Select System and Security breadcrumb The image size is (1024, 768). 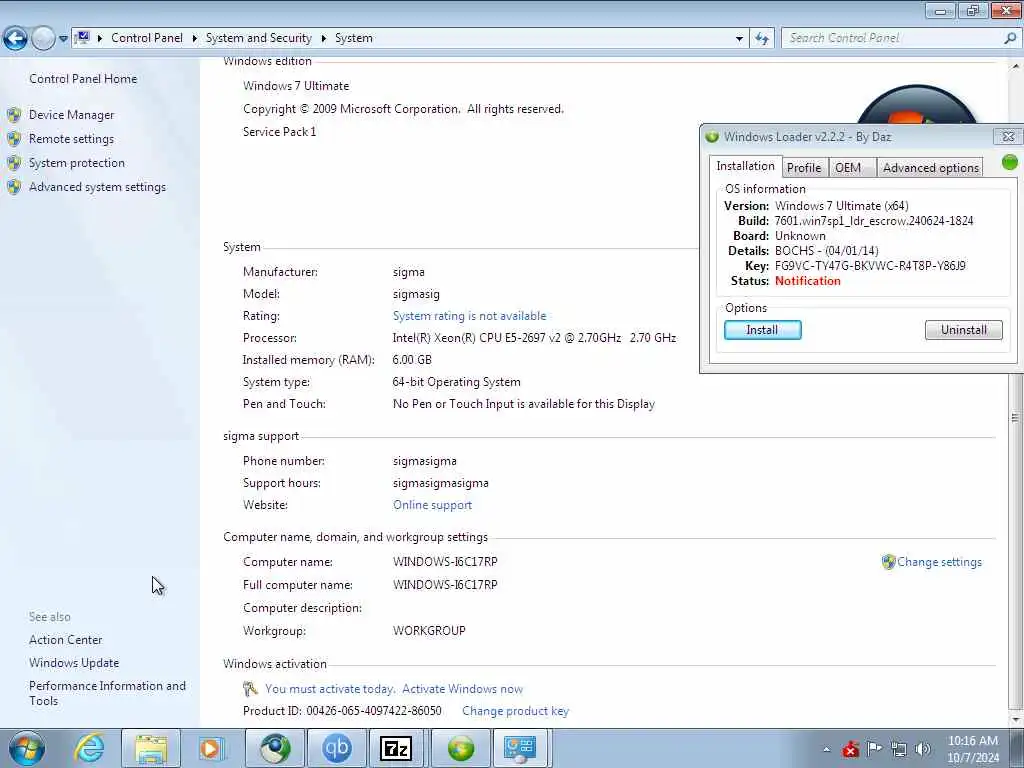tap(259, 38)
